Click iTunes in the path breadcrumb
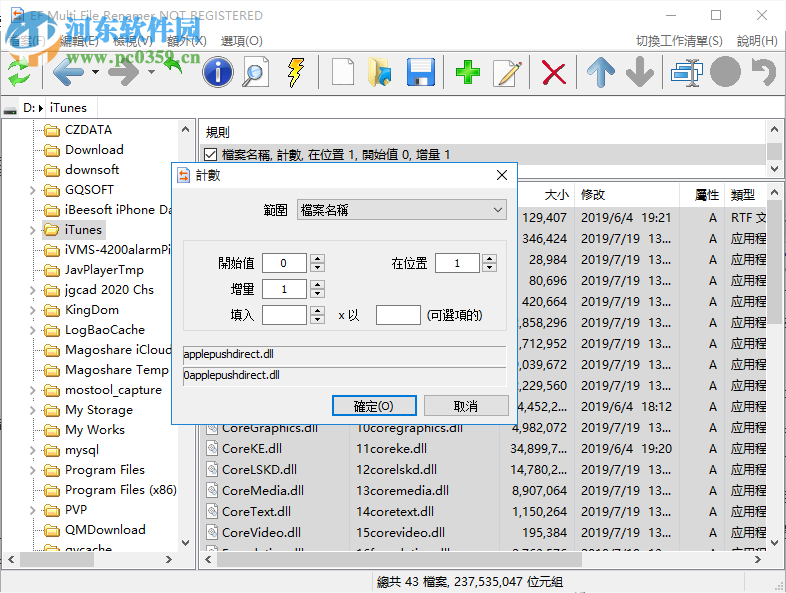Image resolution: width=786 pixels, height=593 pixels. click(x=68, y=108)
